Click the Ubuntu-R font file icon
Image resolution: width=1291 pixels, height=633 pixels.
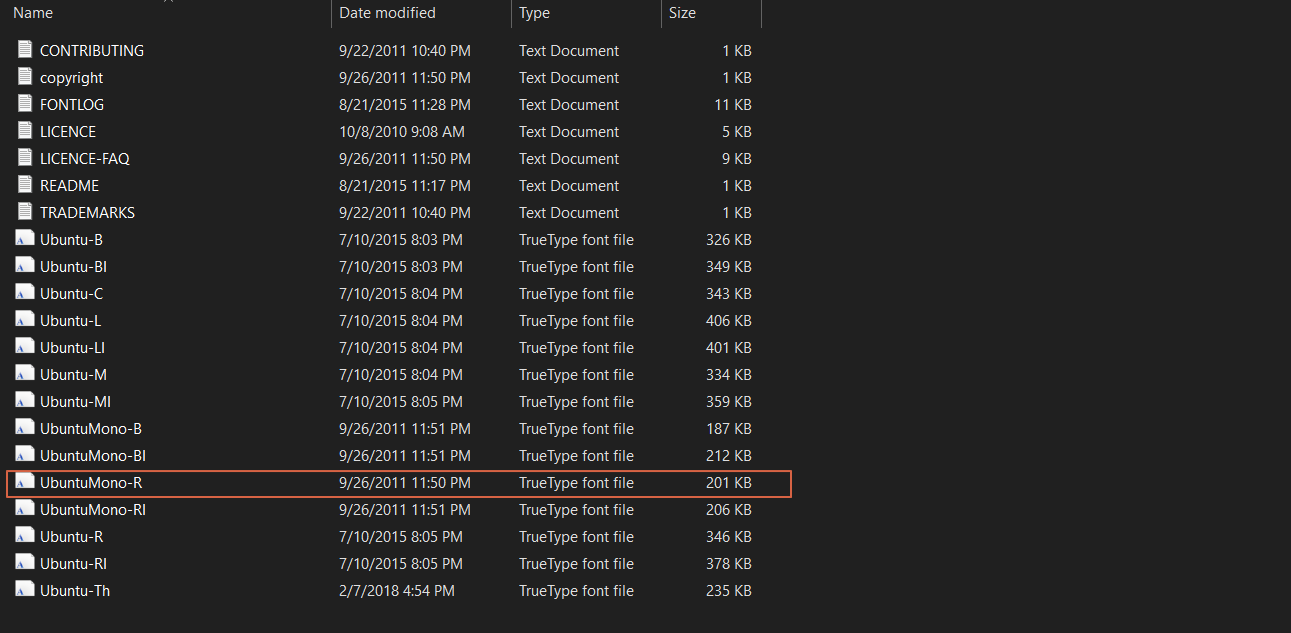pos(25,535)
